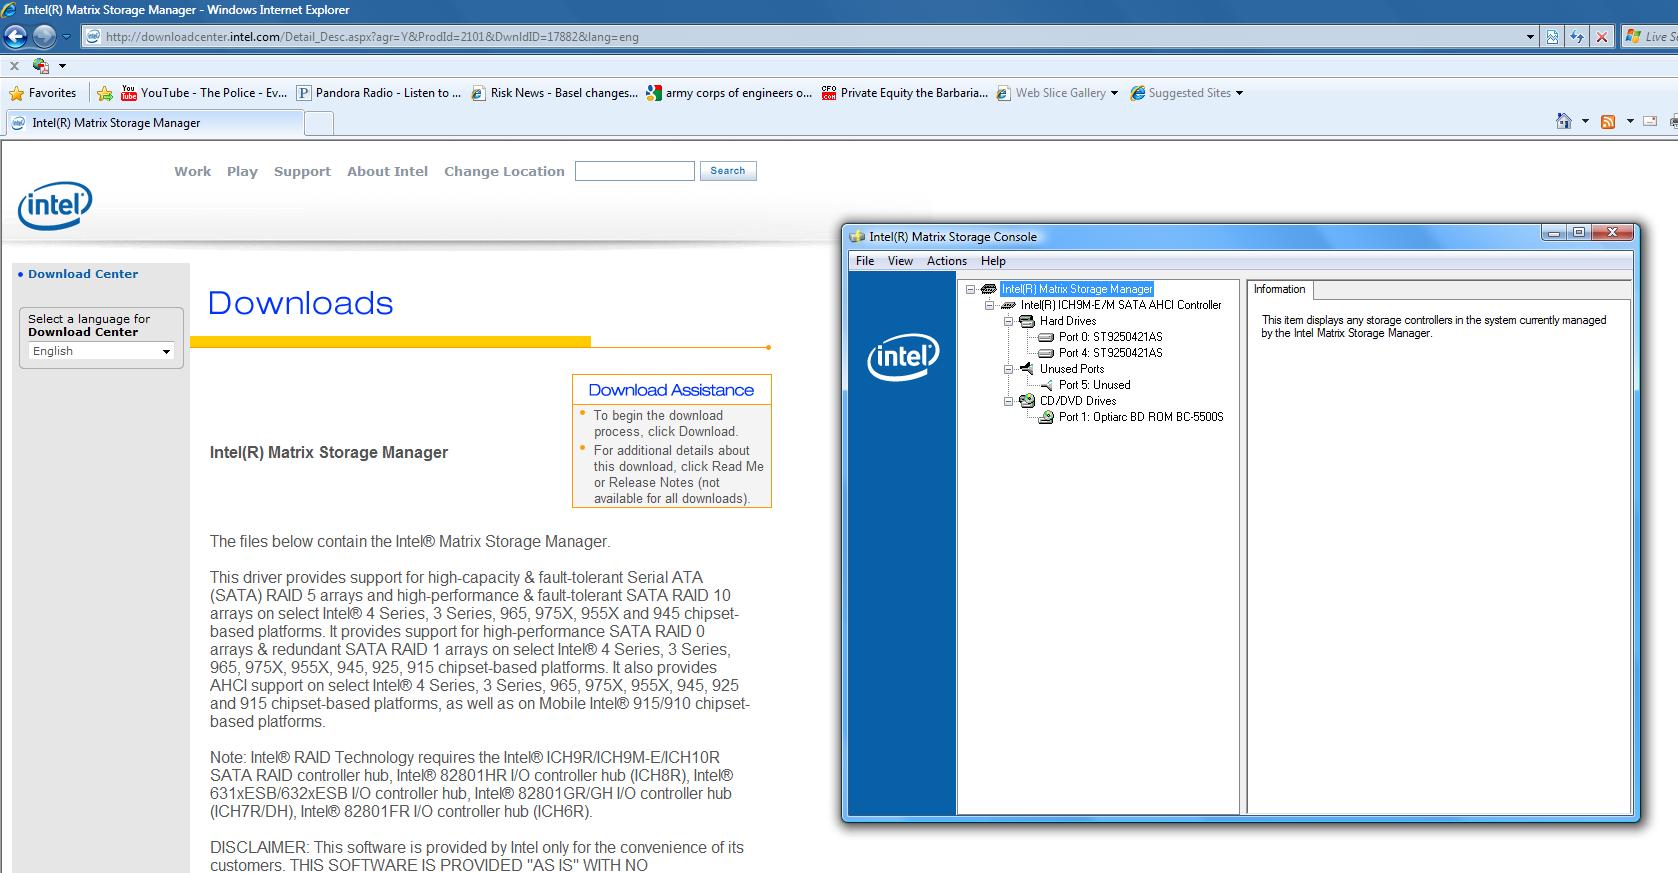1678x873 pixels.
Task: Click the Matrix Storage Console title bar icon
Action: point(857,237)
